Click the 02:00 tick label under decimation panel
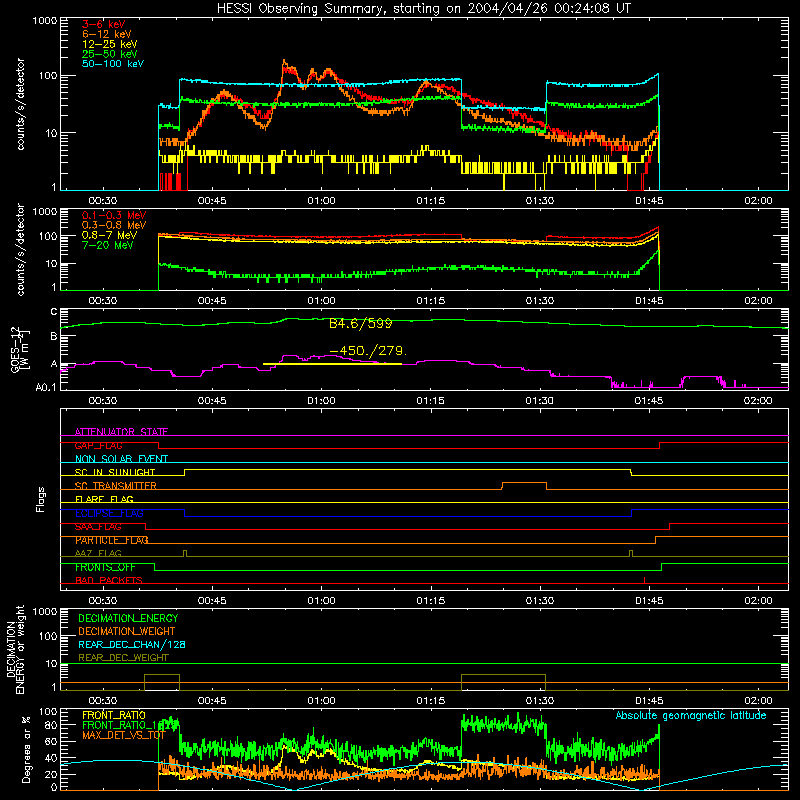 point(758,701)
